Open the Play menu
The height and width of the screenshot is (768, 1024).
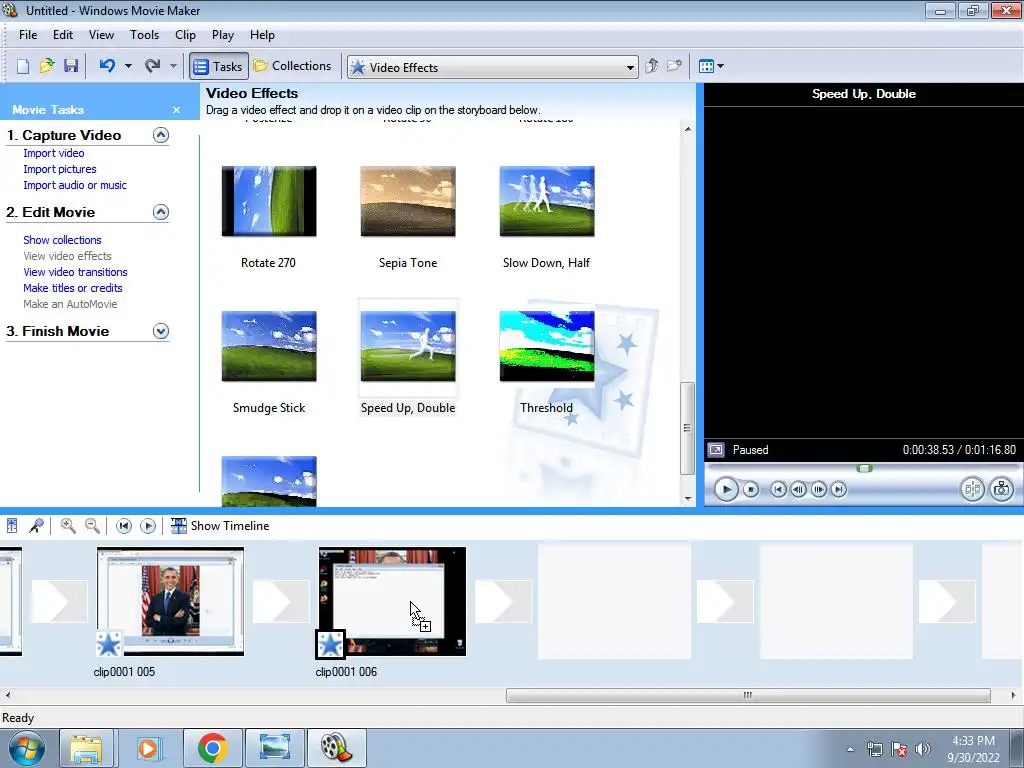click(x=223, y=35)
